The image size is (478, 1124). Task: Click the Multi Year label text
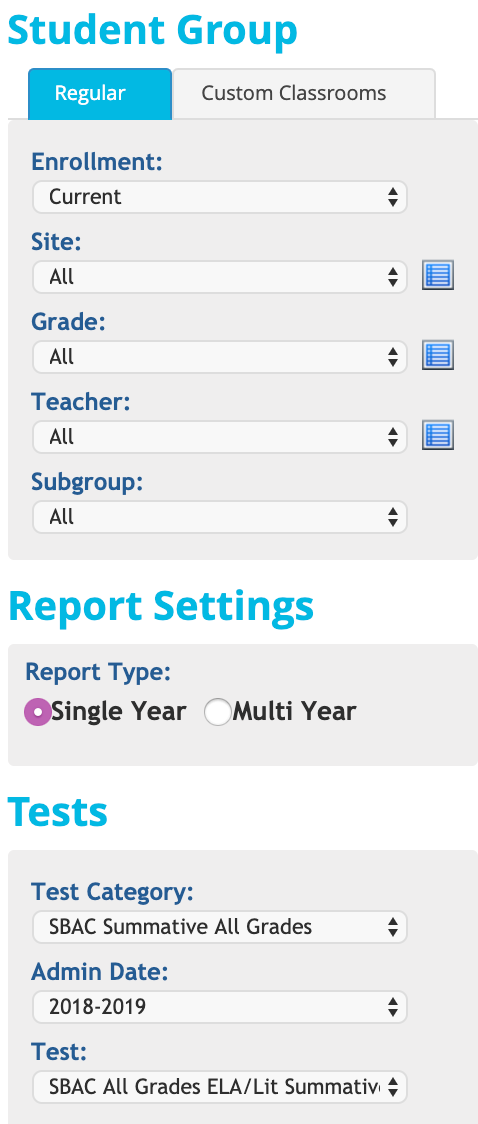(x=295, y=712)
